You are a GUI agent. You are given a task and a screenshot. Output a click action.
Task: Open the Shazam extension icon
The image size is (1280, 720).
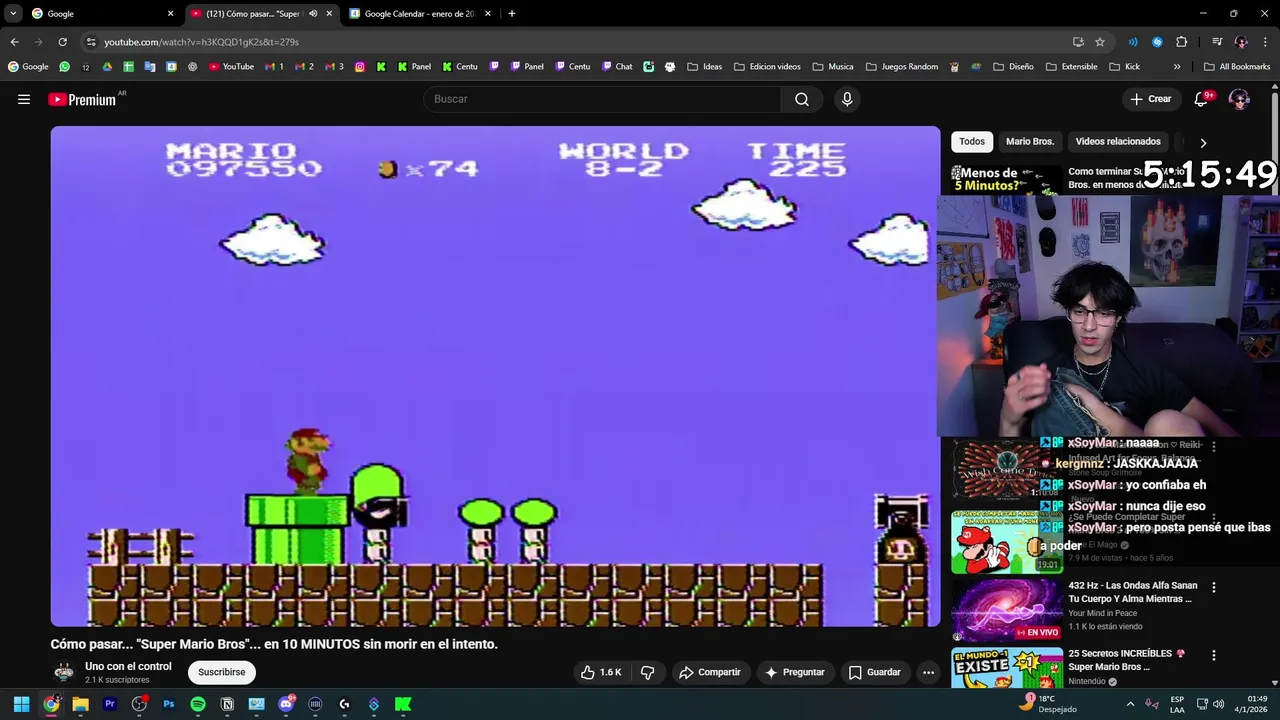[1157, 42]
